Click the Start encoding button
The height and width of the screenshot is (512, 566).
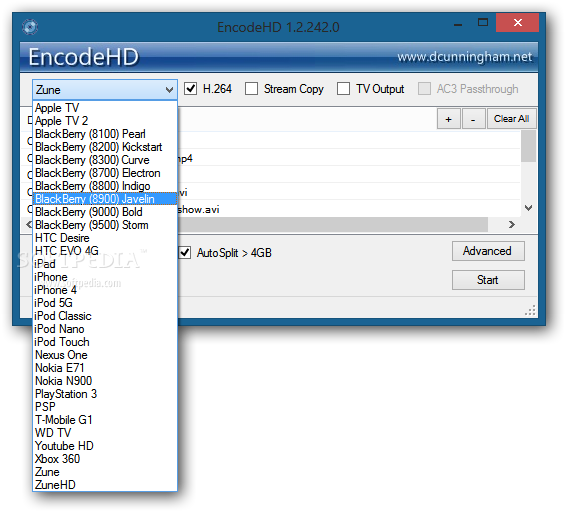tap(488, 280)
